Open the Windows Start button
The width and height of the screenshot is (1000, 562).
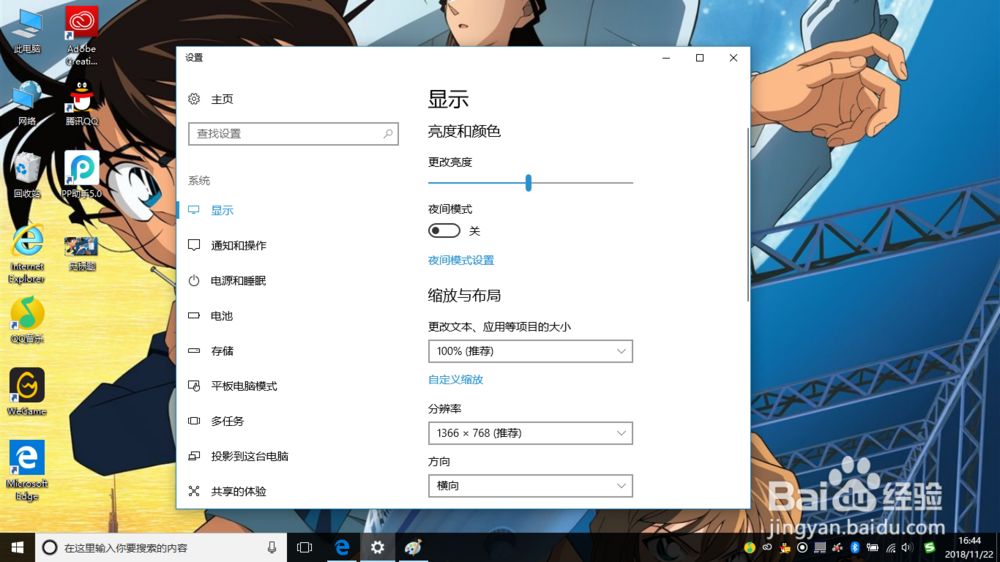coord(17,547)
